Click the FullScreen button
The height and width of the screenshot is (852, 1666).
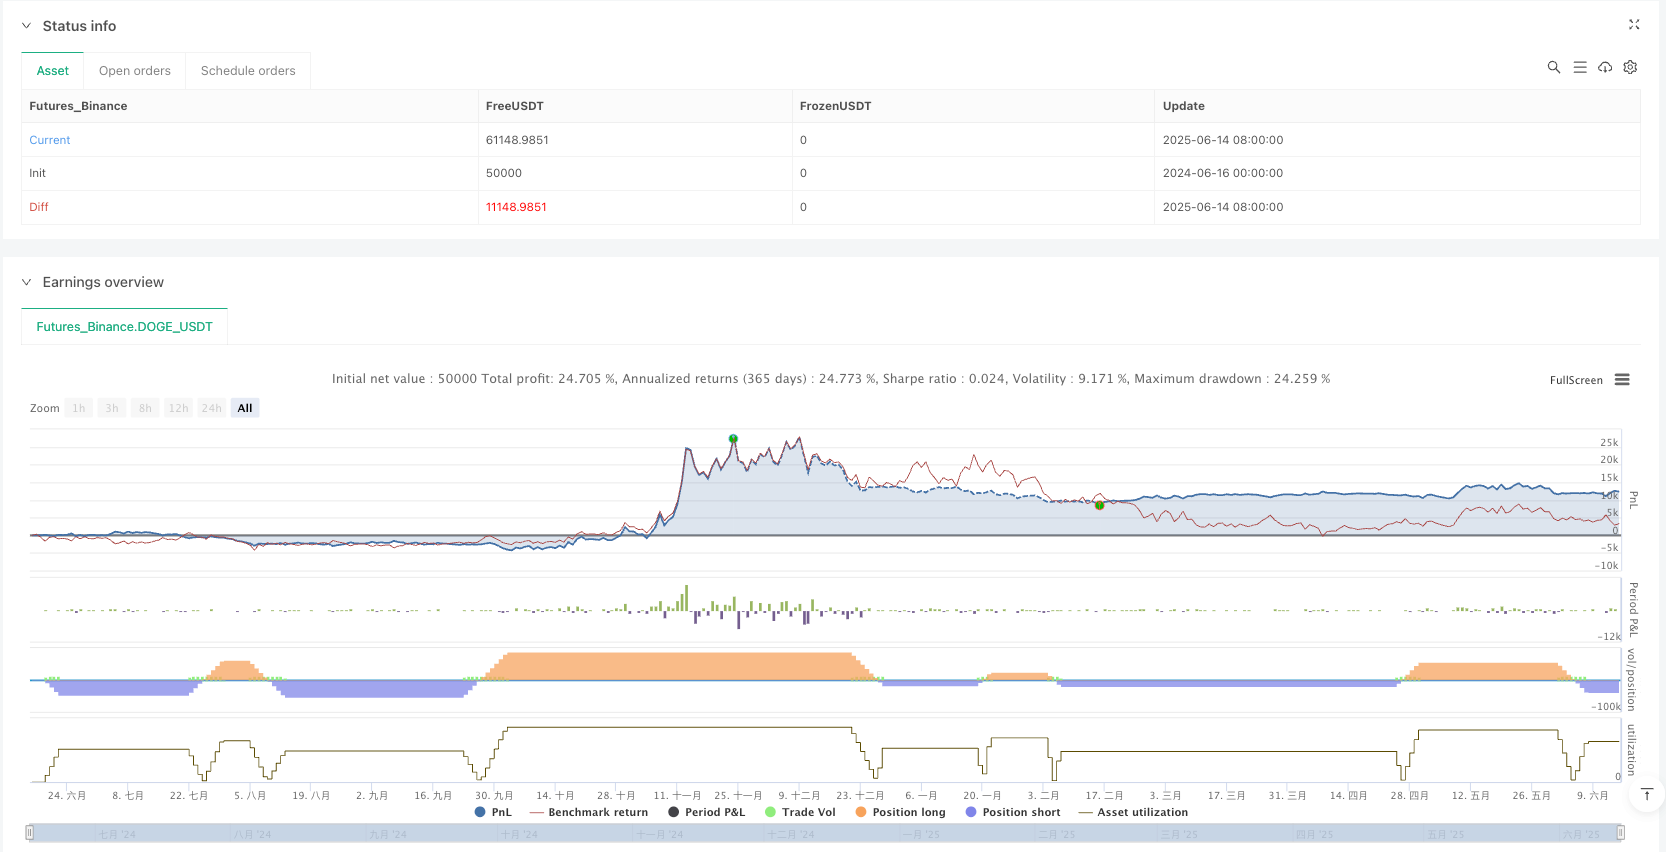[x=1575, y=380]
